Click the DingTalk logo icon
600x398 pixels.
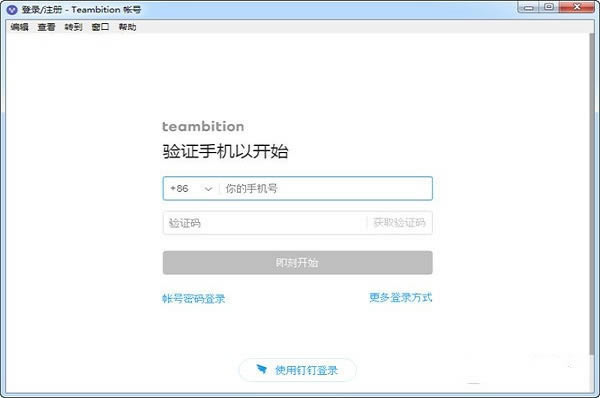pyautogui.click(x=261, y=369)
